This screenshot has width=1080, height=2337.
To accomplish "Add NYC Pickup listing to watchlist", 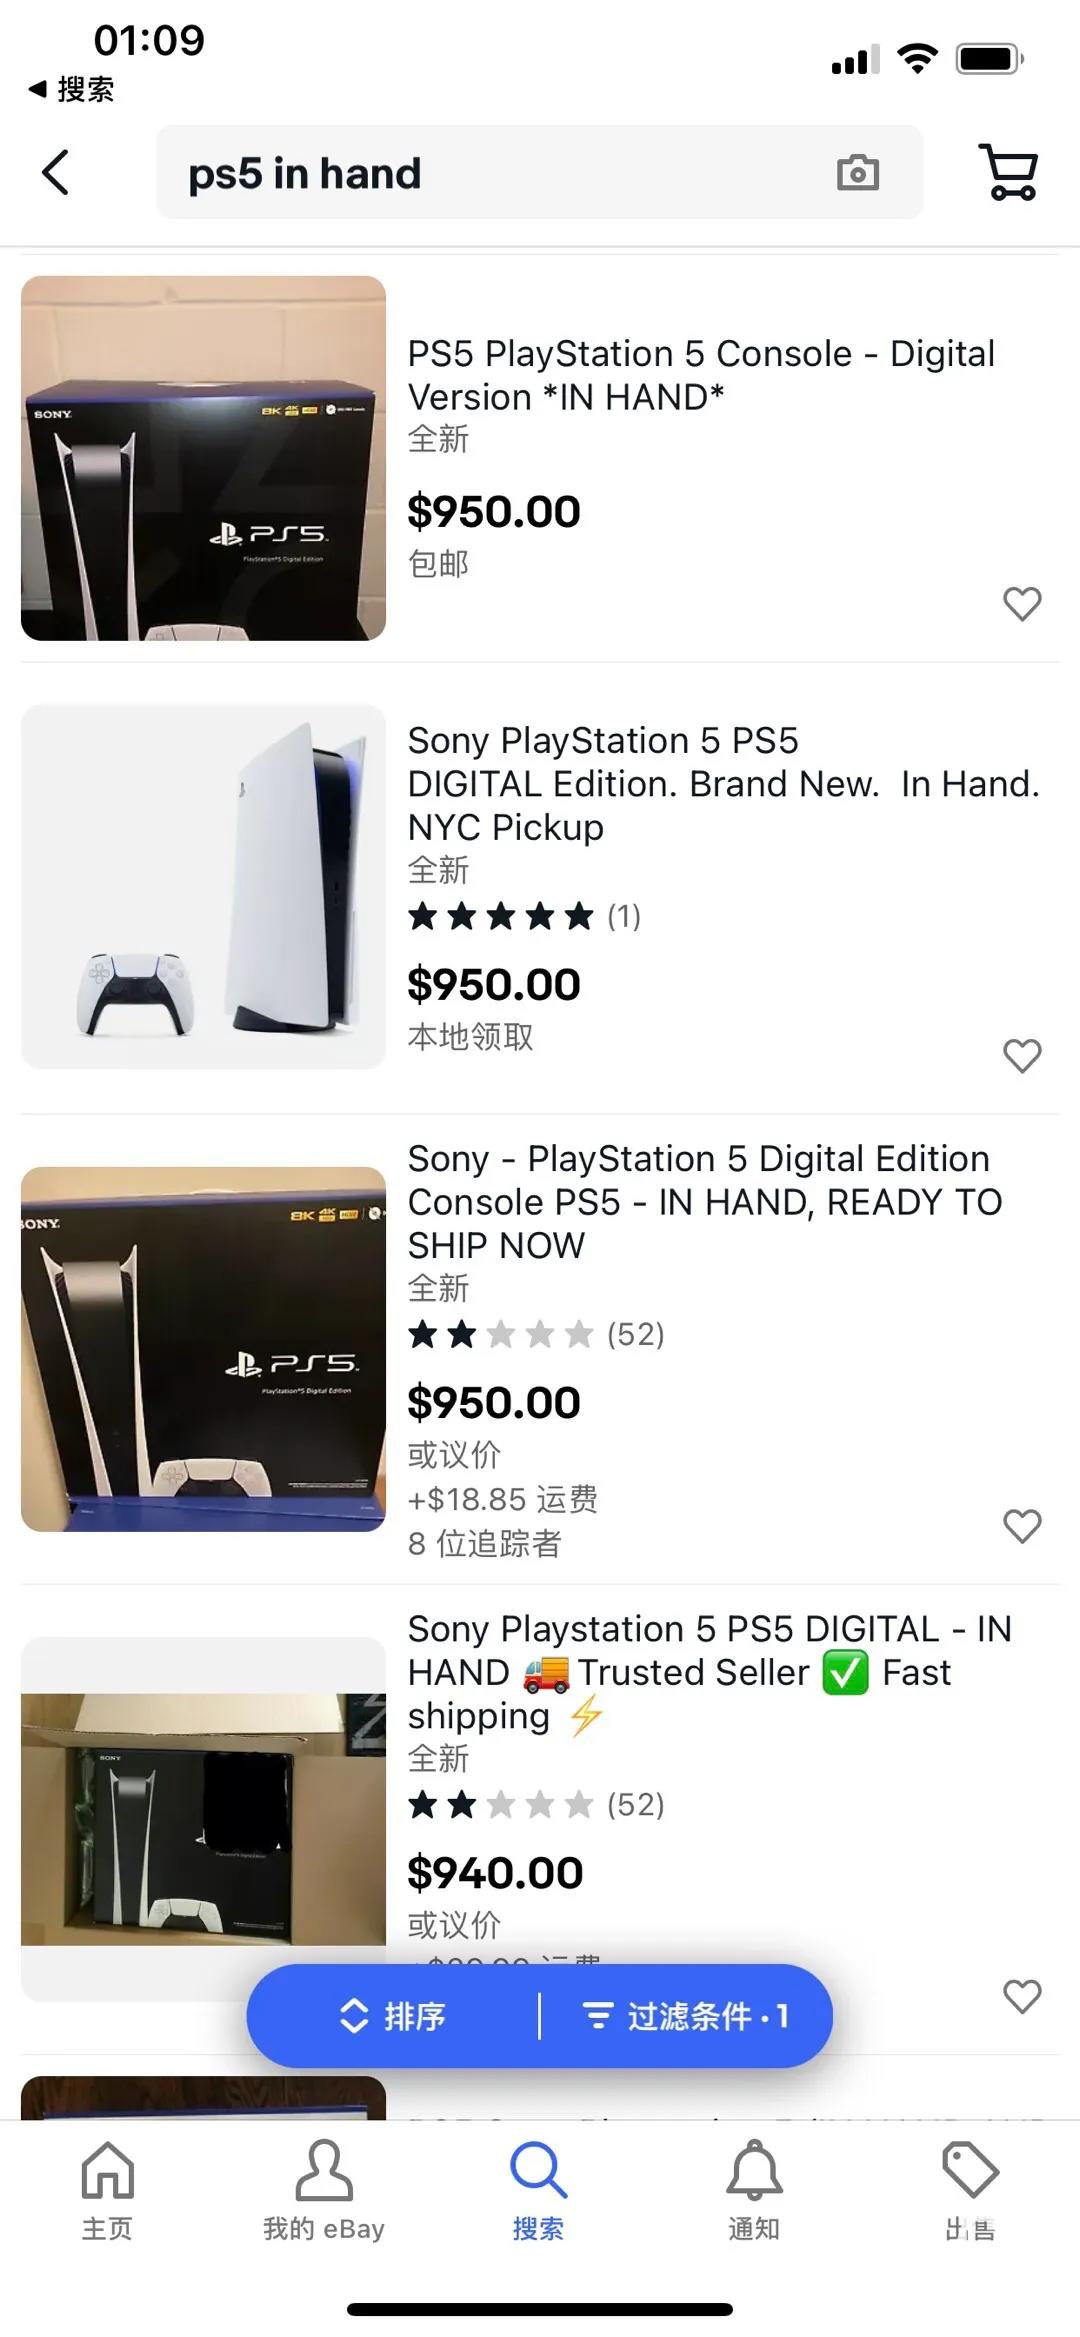I will click(x=1022, y=1055).
